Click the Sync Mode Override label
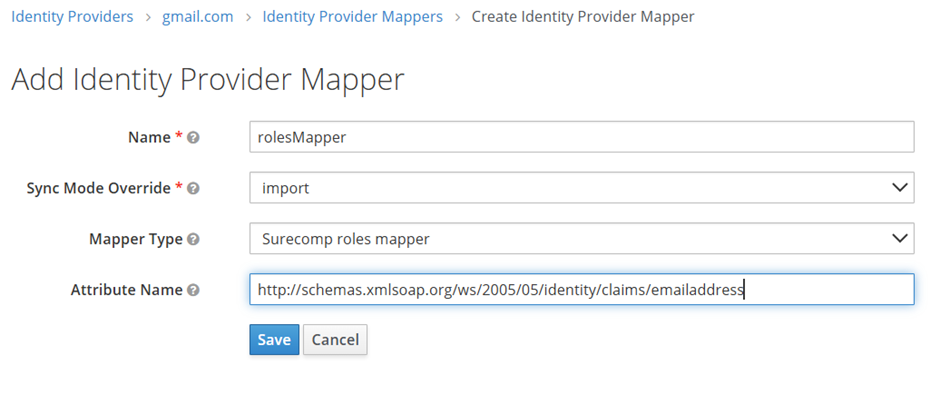 click(x=98, y=188)
